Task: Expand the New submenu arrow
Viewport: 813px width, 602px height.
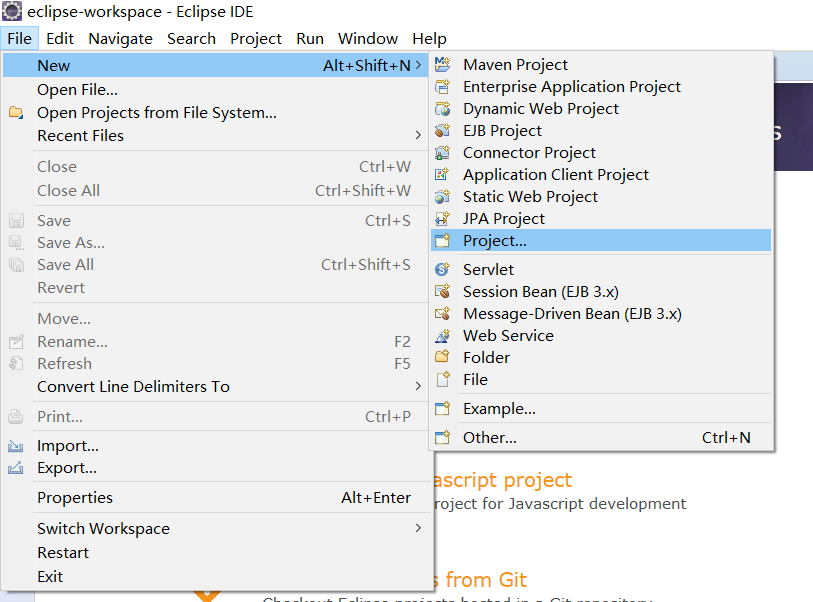Action: pos(418,65)
